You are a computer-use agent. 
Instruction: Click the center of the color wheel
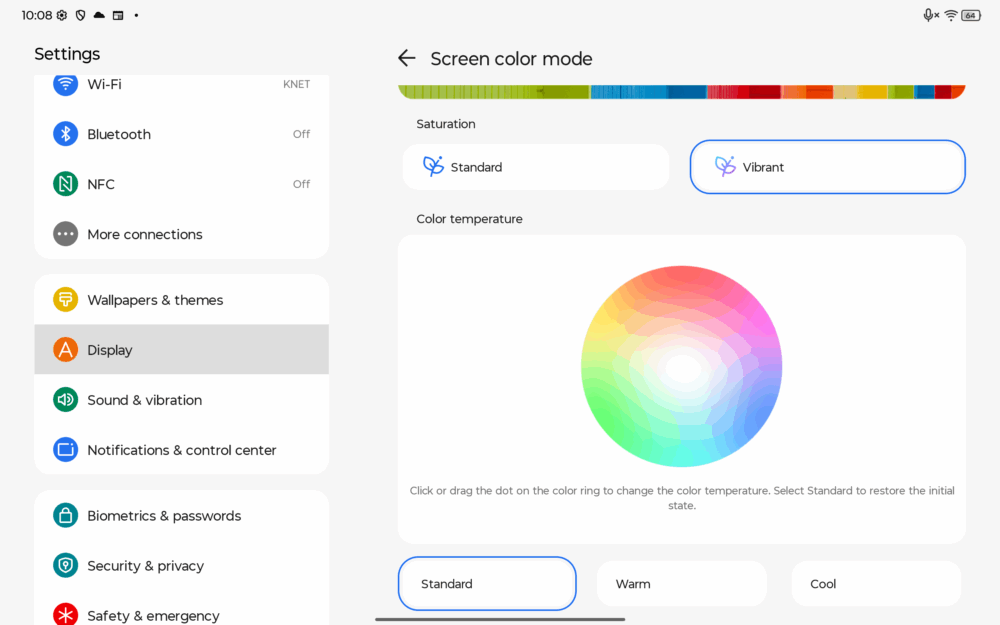point(681,366)
